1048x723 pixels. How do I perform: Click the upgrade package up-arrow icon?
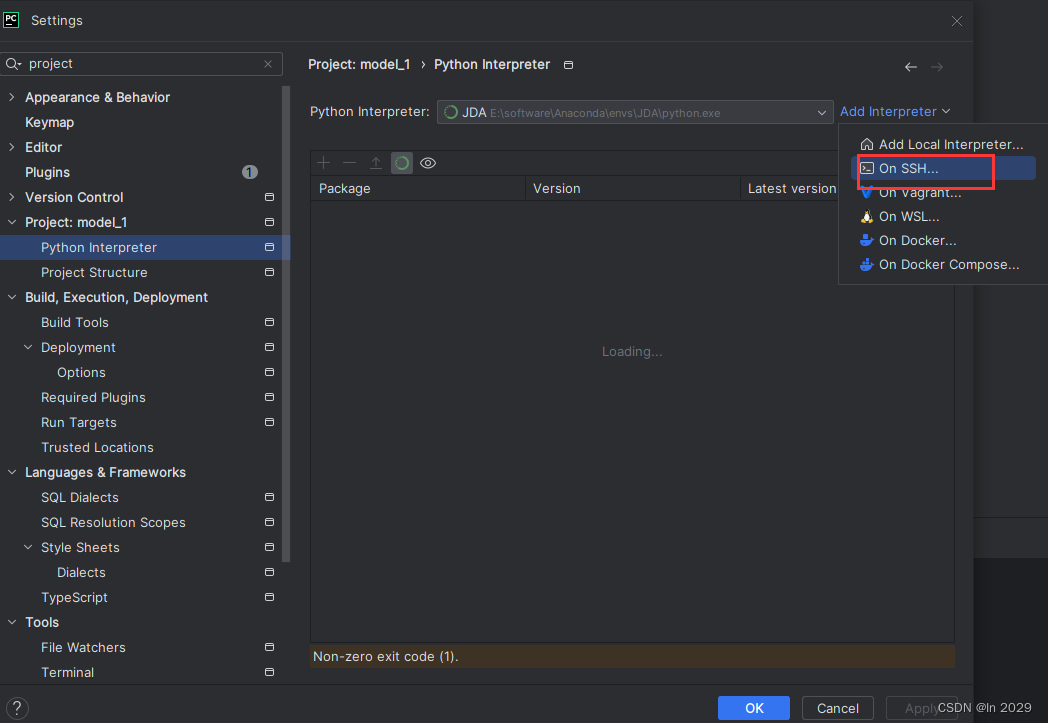click(376, 163)
